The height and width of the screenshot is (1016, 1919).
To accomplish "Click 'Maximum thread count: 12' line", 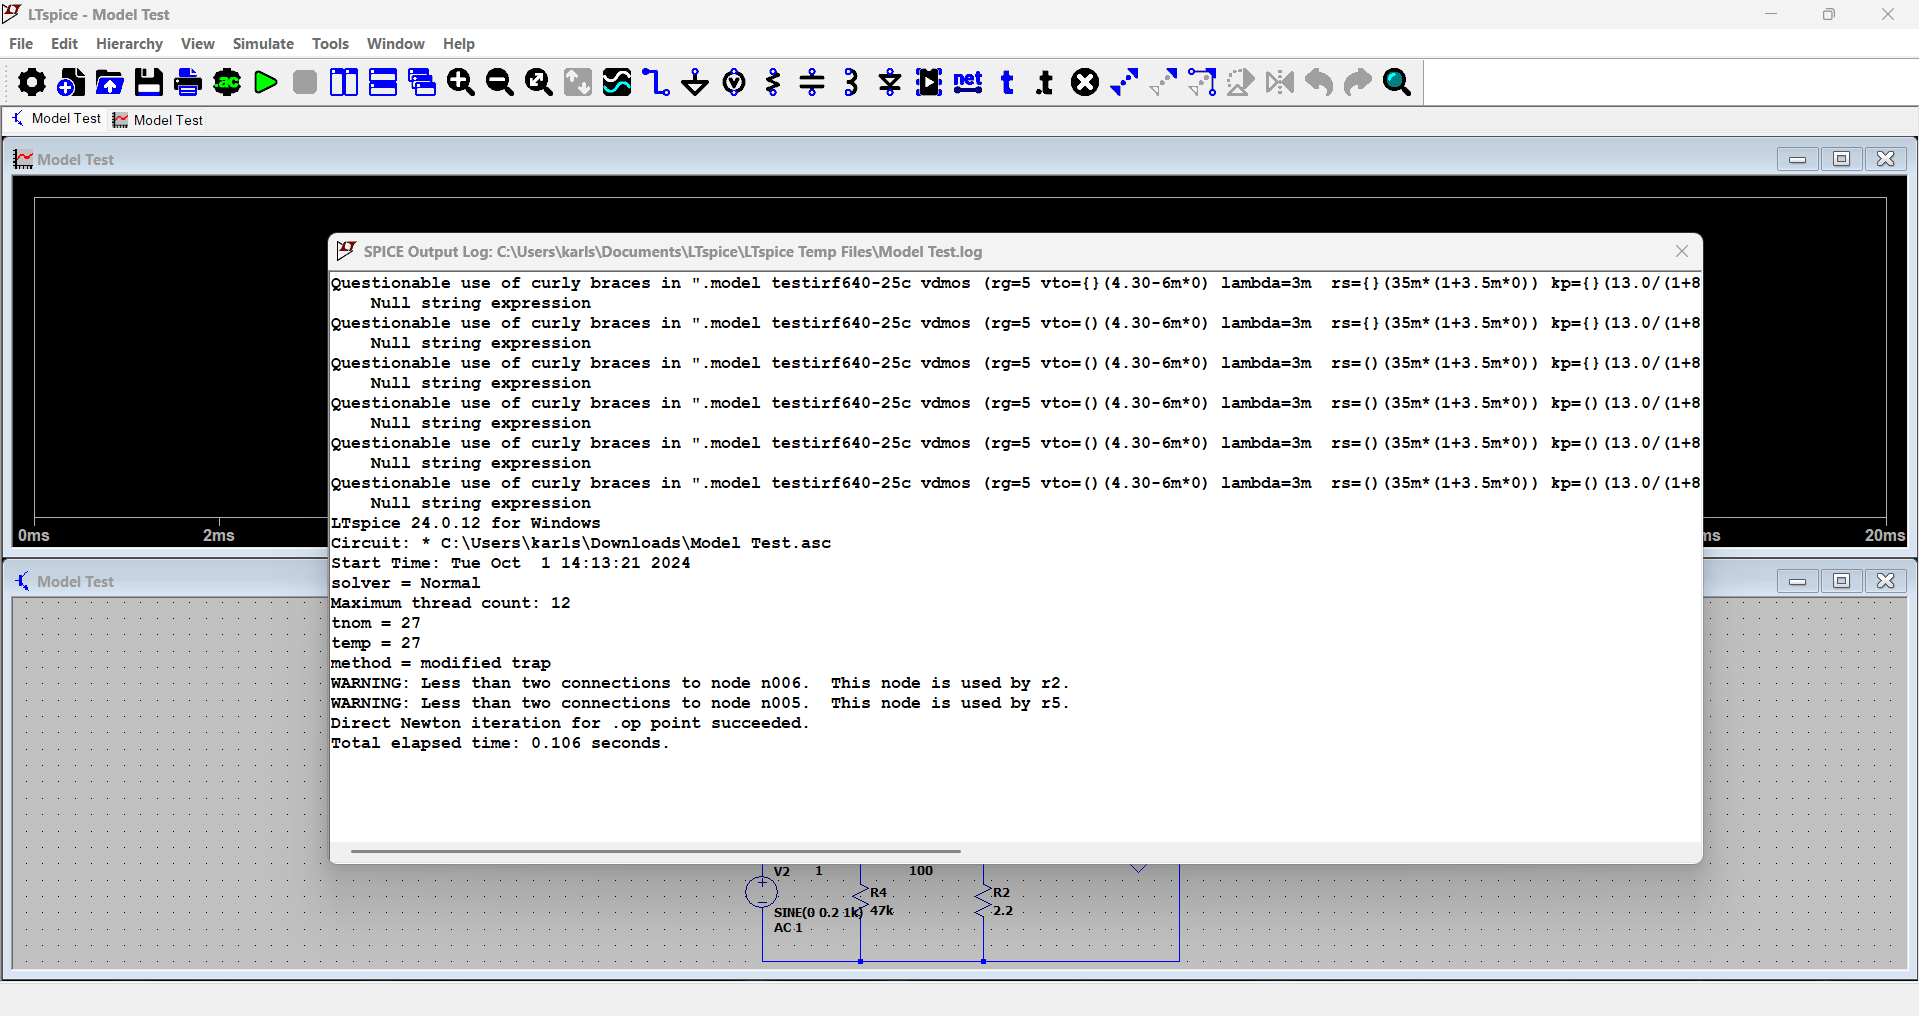I will click(x=451, y=603).
